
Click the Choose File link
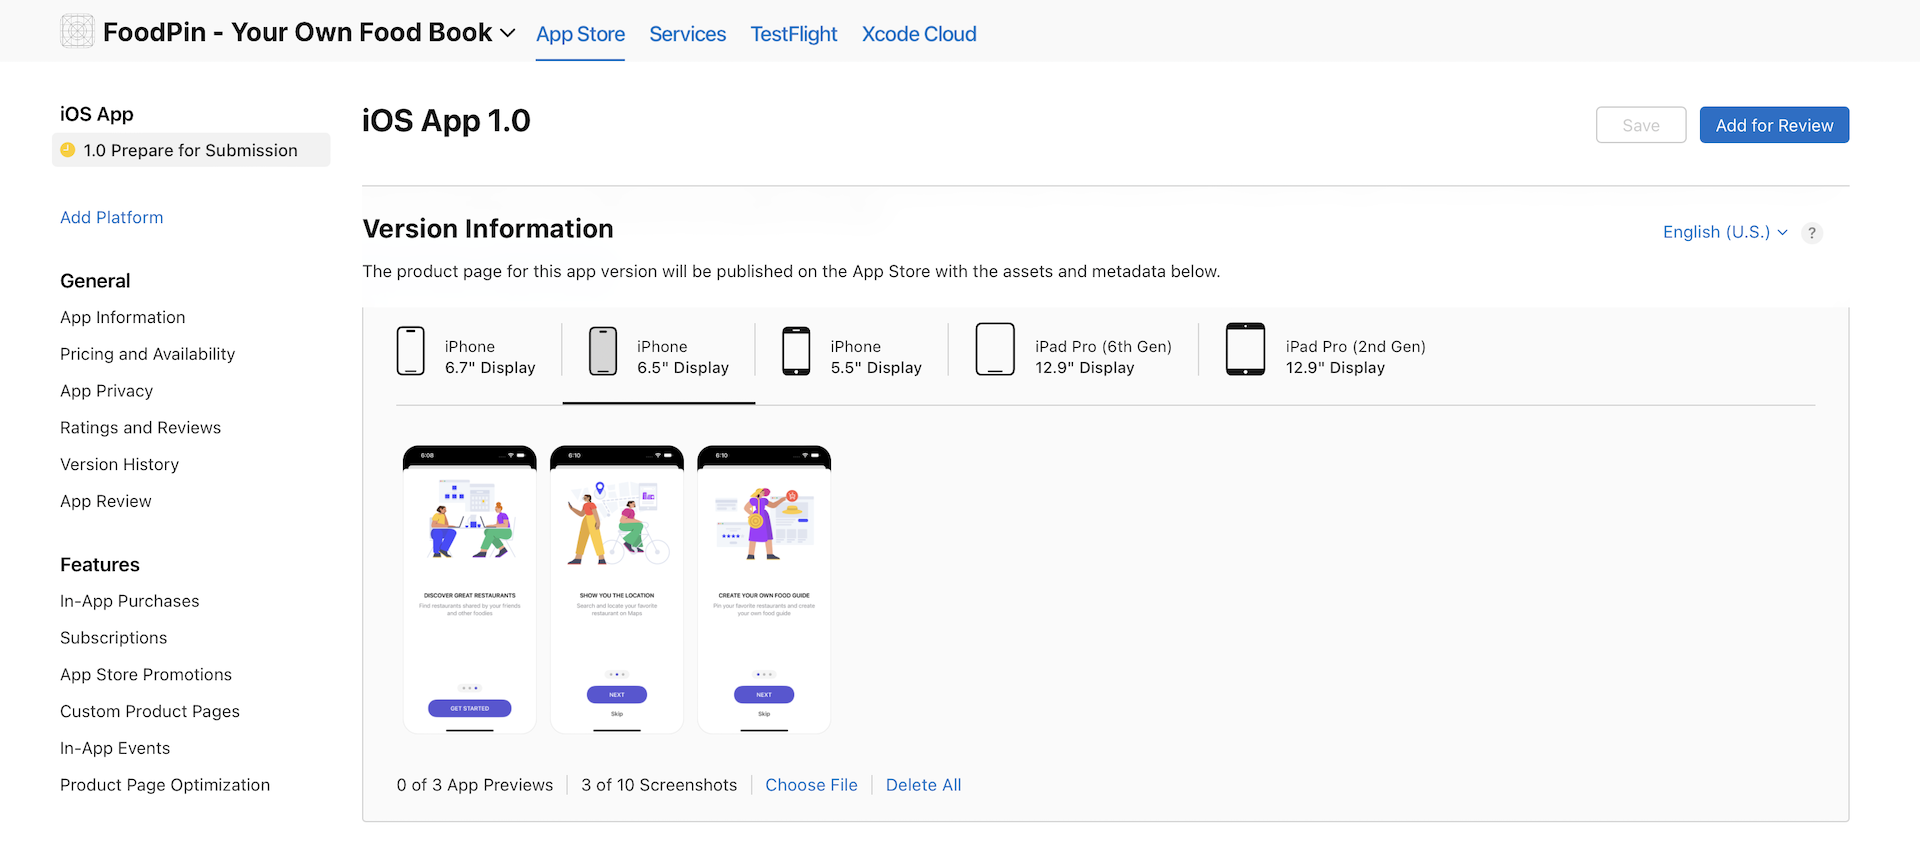click(x=811, y=785)
